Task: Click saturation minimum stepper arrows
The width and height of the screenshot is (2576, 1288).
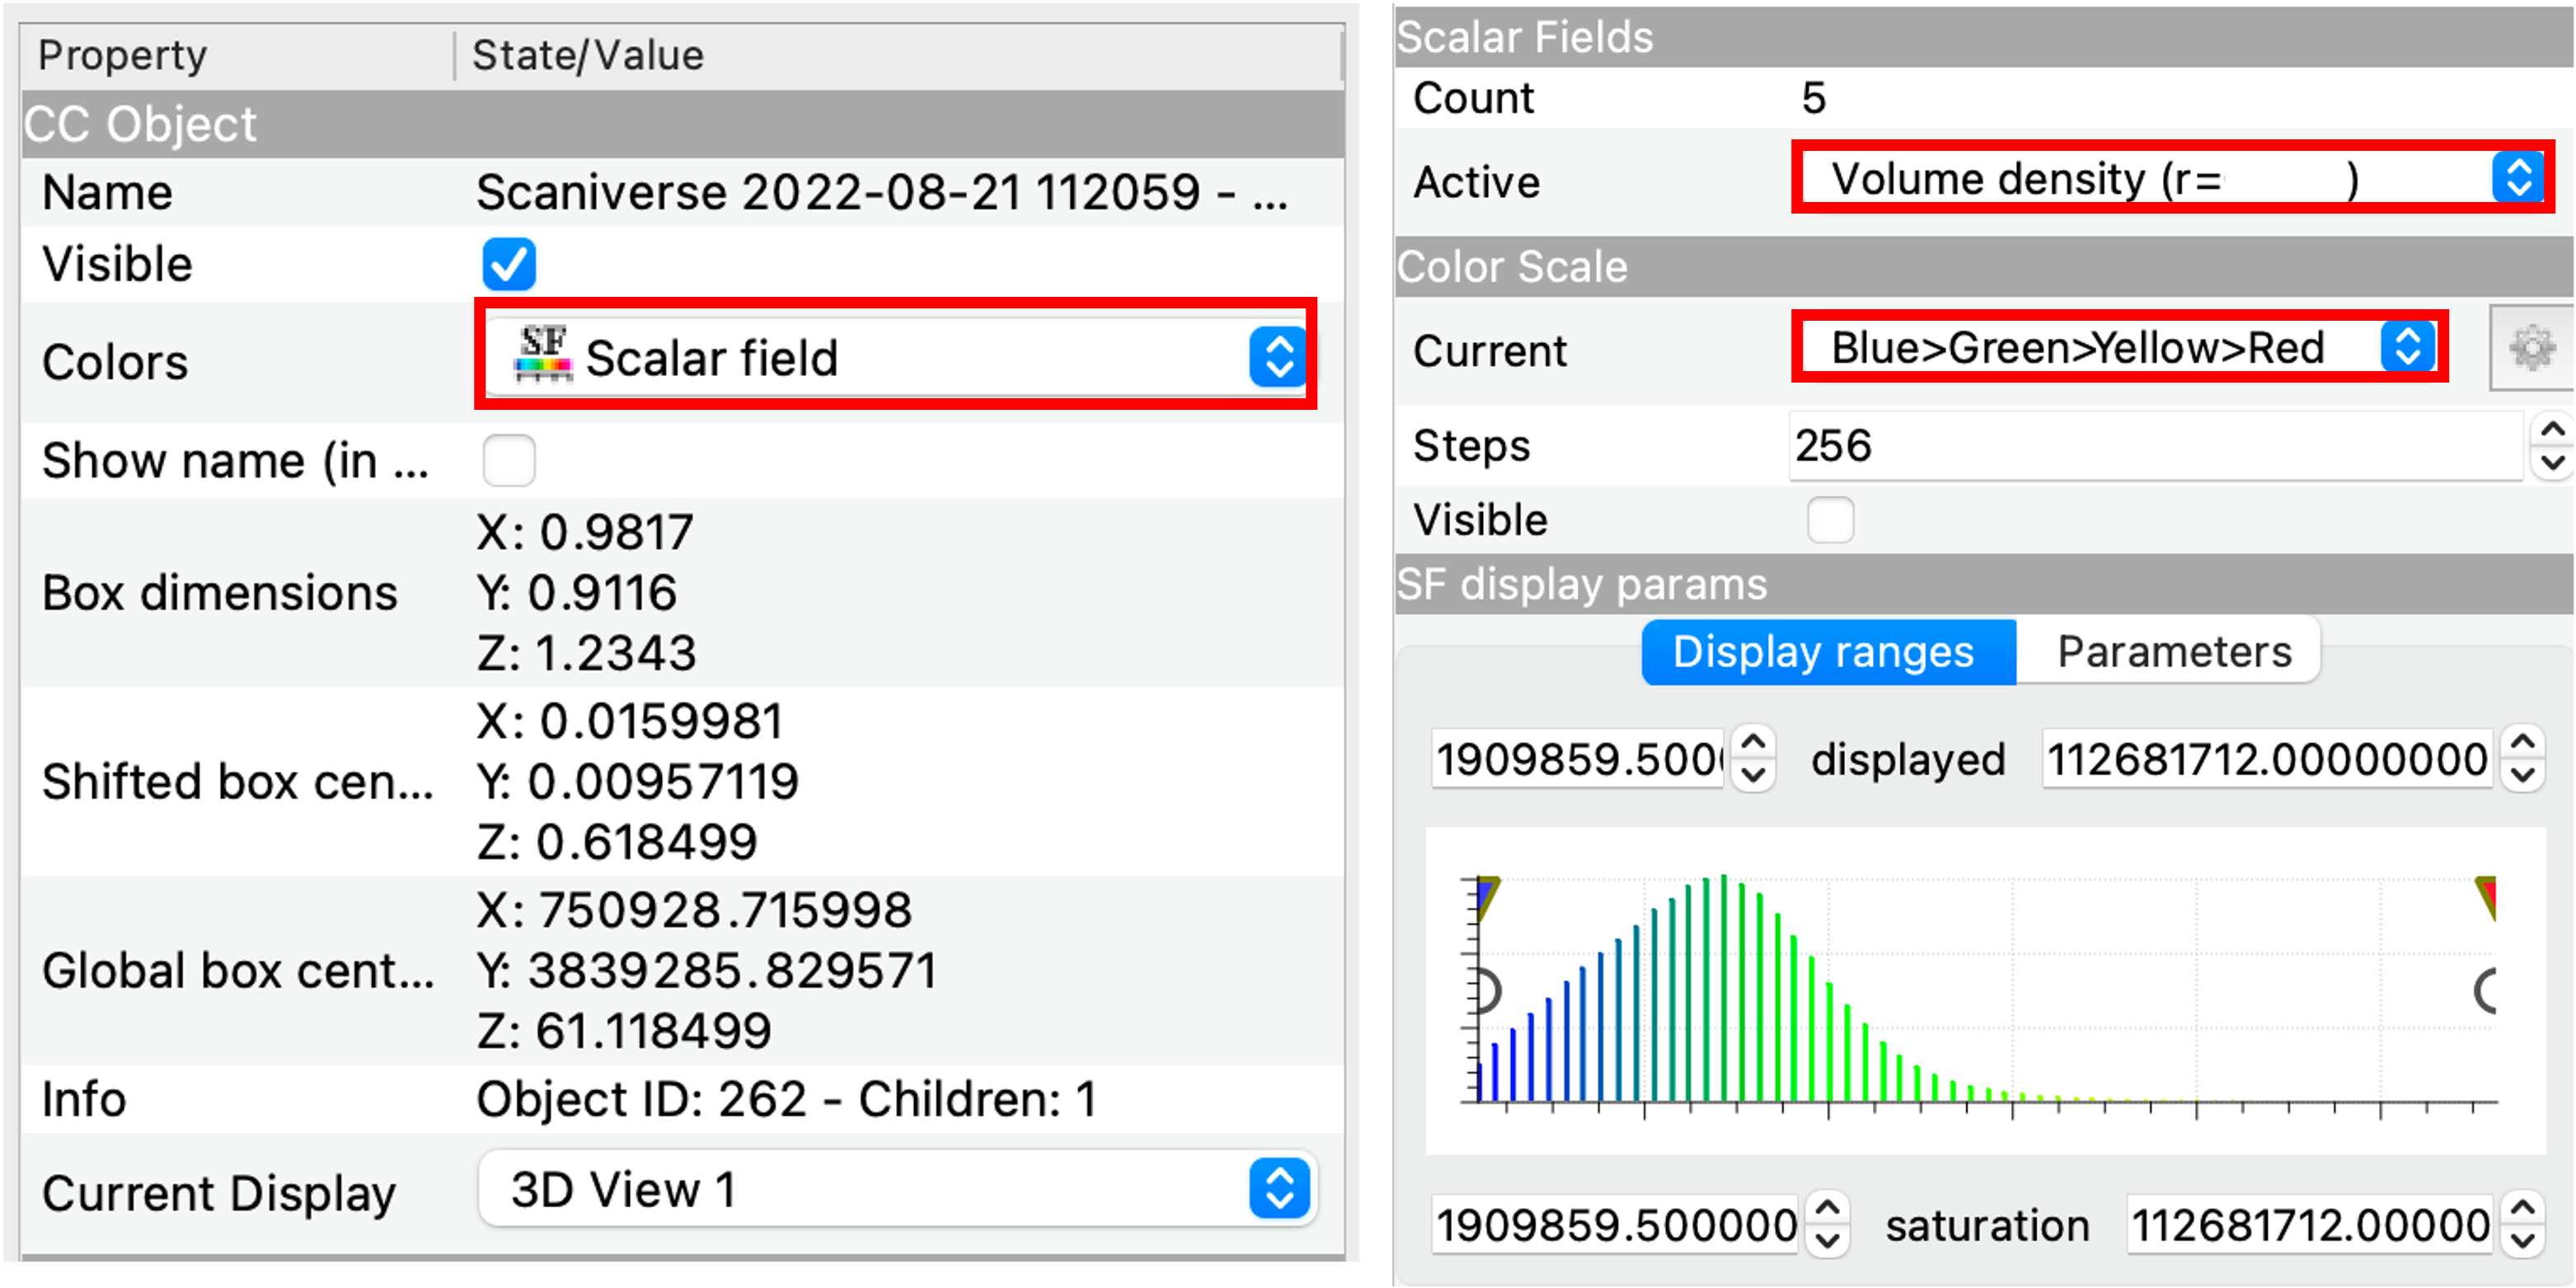Action: 1828,1224
